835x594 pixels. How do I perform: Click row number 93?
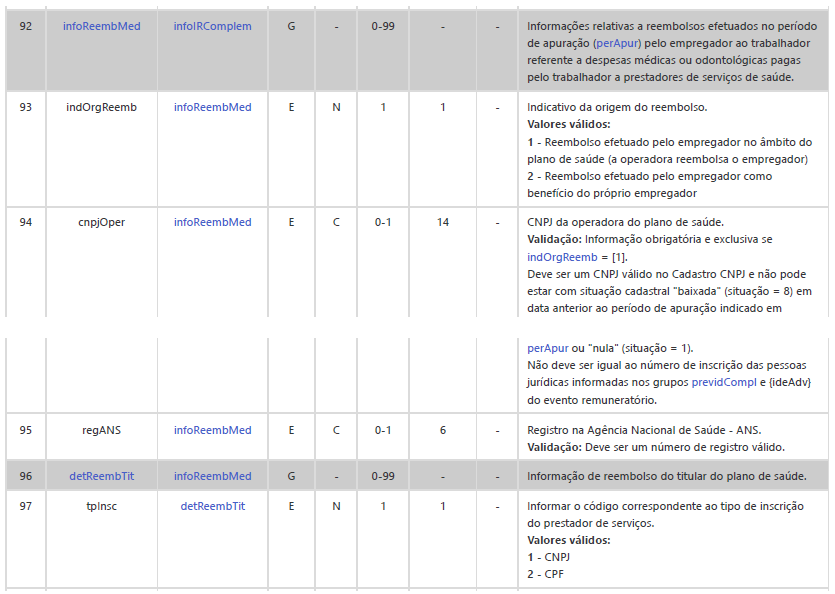click(x=26, y=107)
